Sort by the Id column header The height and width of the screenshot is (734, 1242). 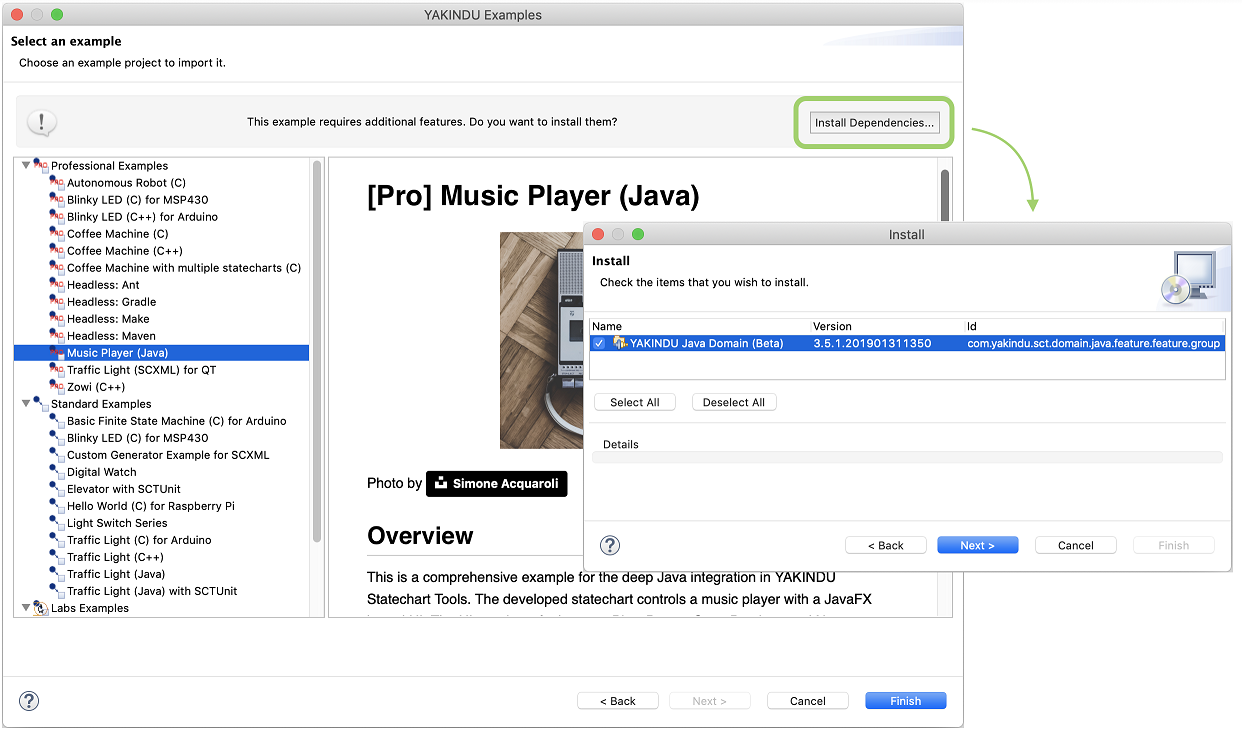point(1095,326)
